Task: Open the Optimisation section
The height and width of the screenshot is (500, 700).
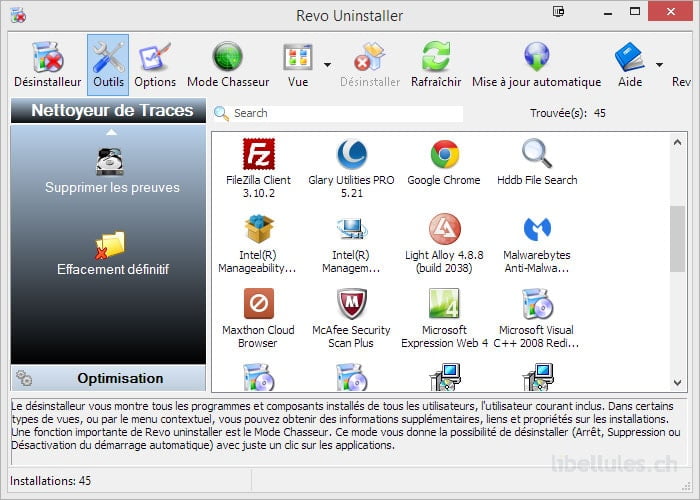Action: coord(108,378)
